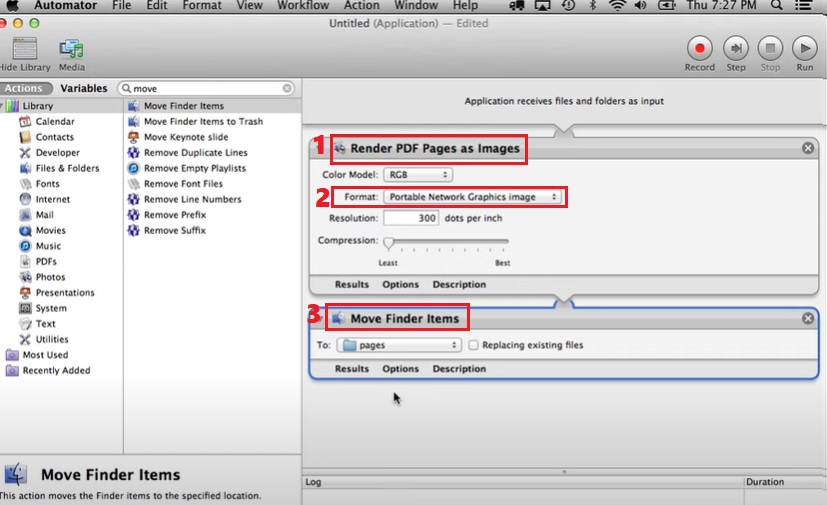Screen dimensions: 827x505
Task: Select the Utilities category icon
Action: (25, 339)
